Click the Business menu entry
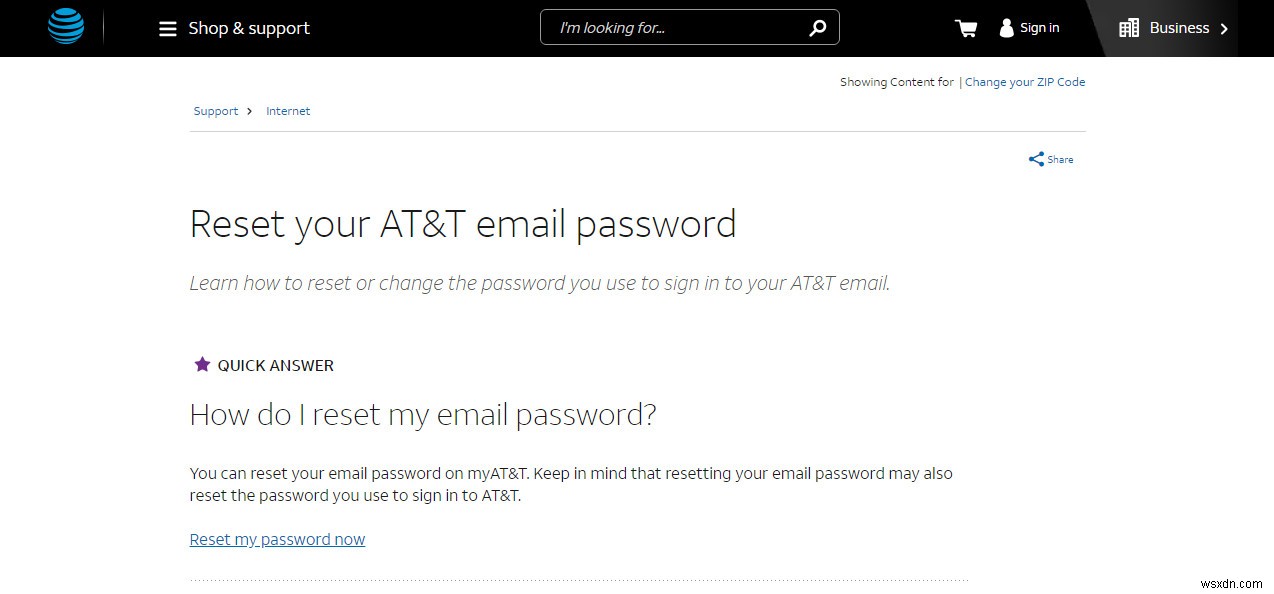1274x594 pixels. [x=1180, y=28]
